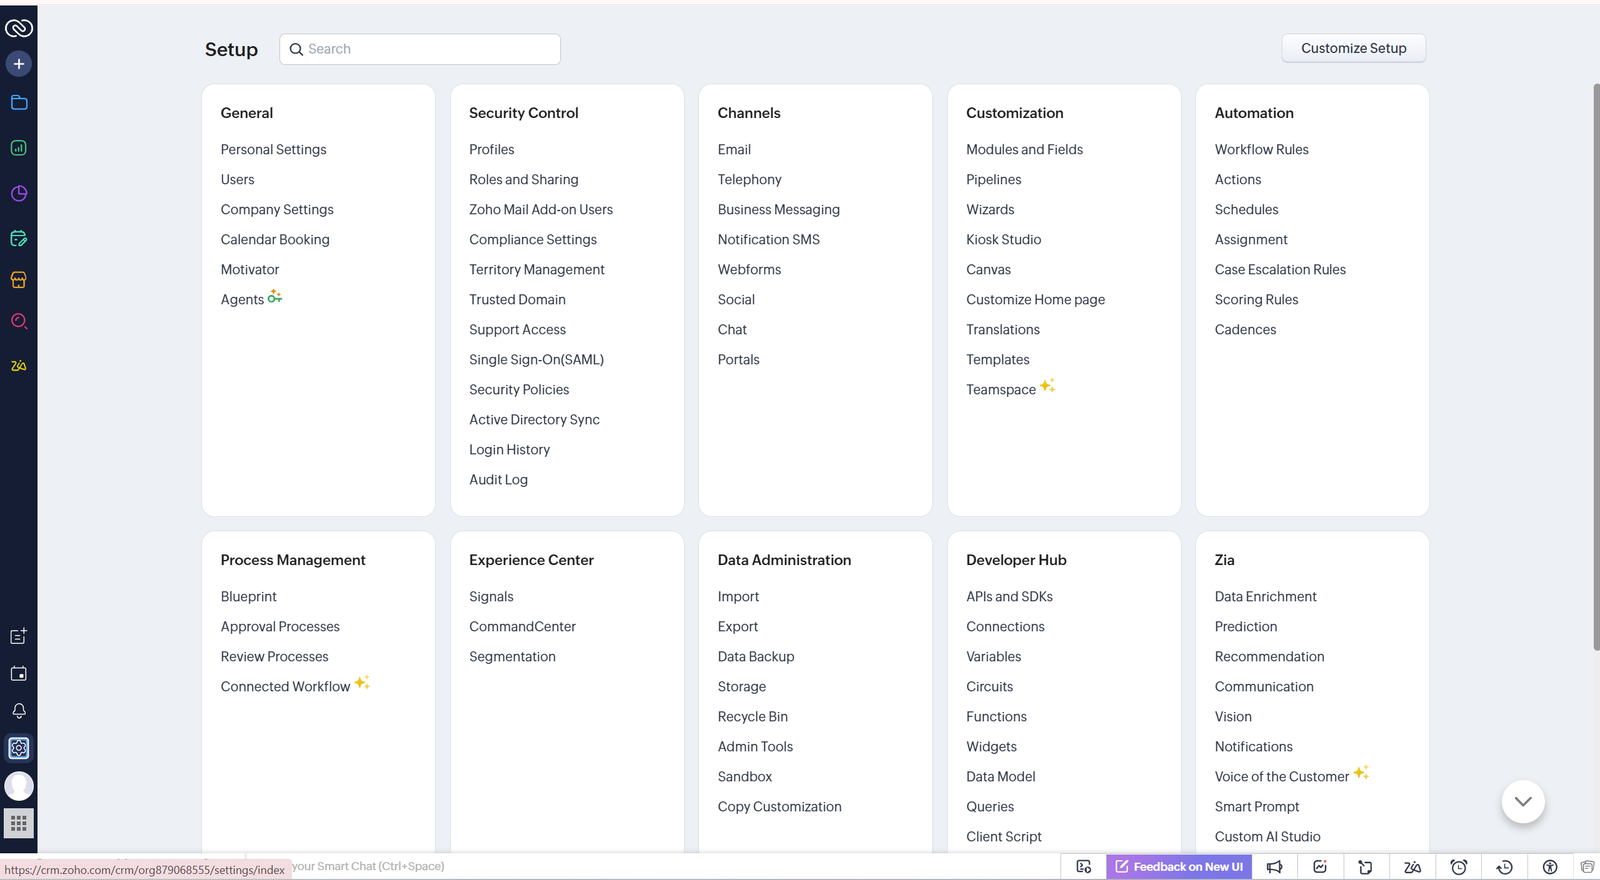The height and width of the screenshot is (880, 1600).
Task: Open Zia assistant icon in bottom bar
Action: click(x=1412, y=867)
